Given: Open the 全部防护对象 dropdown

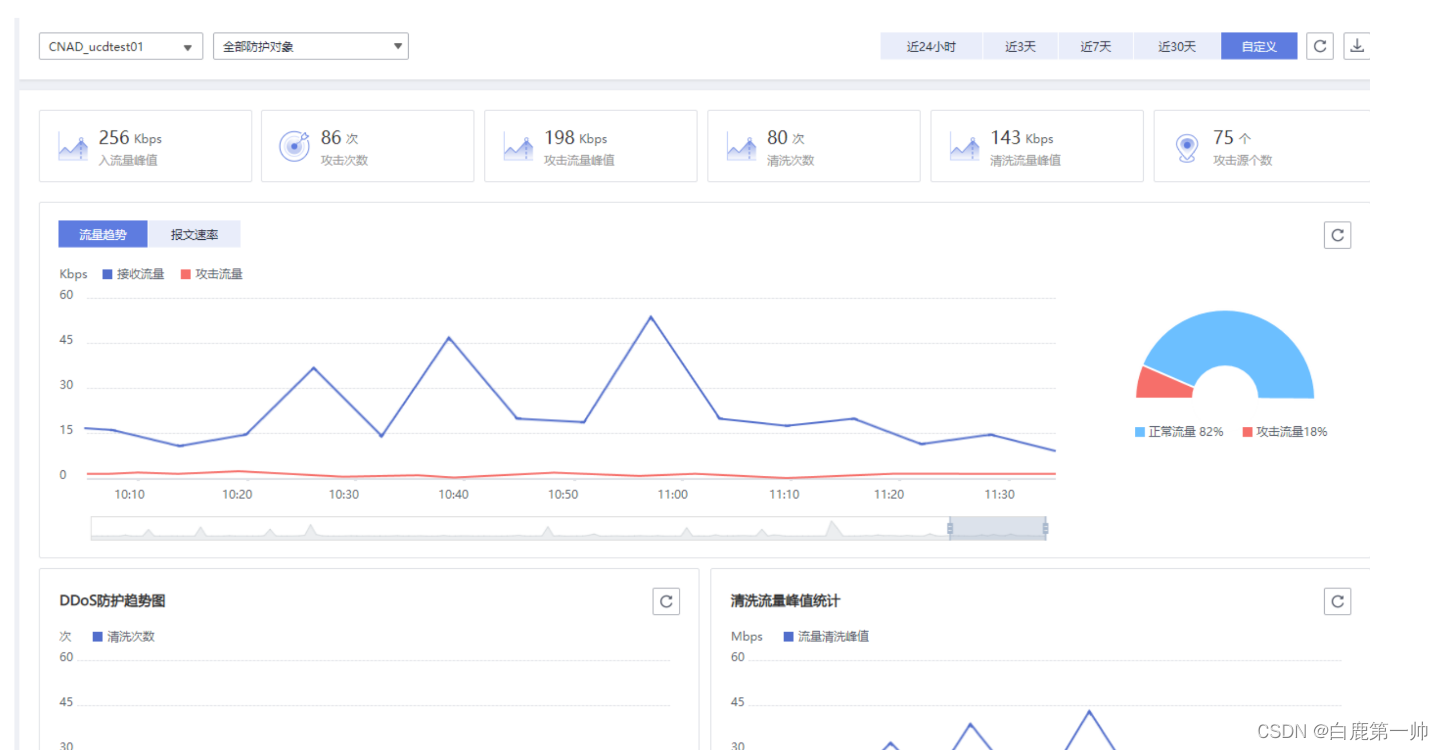Looking at the screenshot, I should click(x=311, y=46).
